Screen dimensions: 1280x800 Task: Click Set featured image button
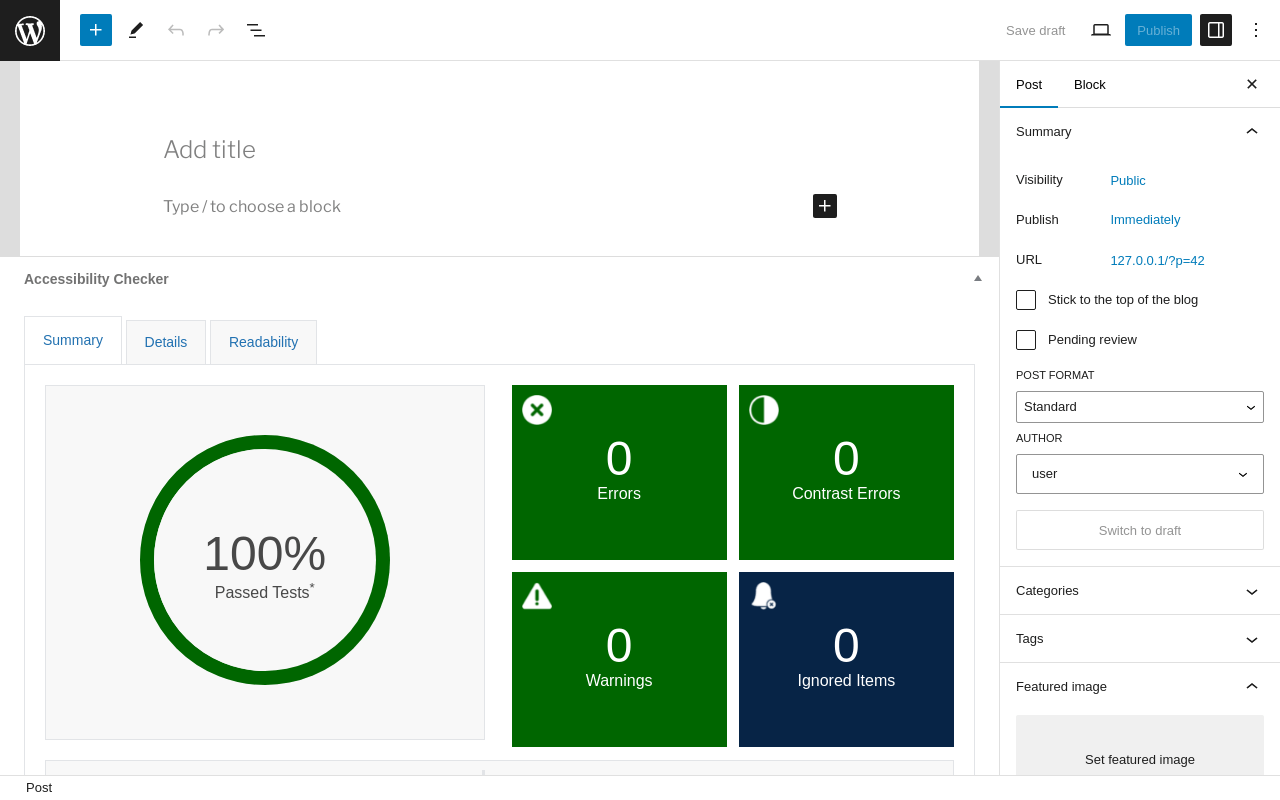(x=1140, y=759)
